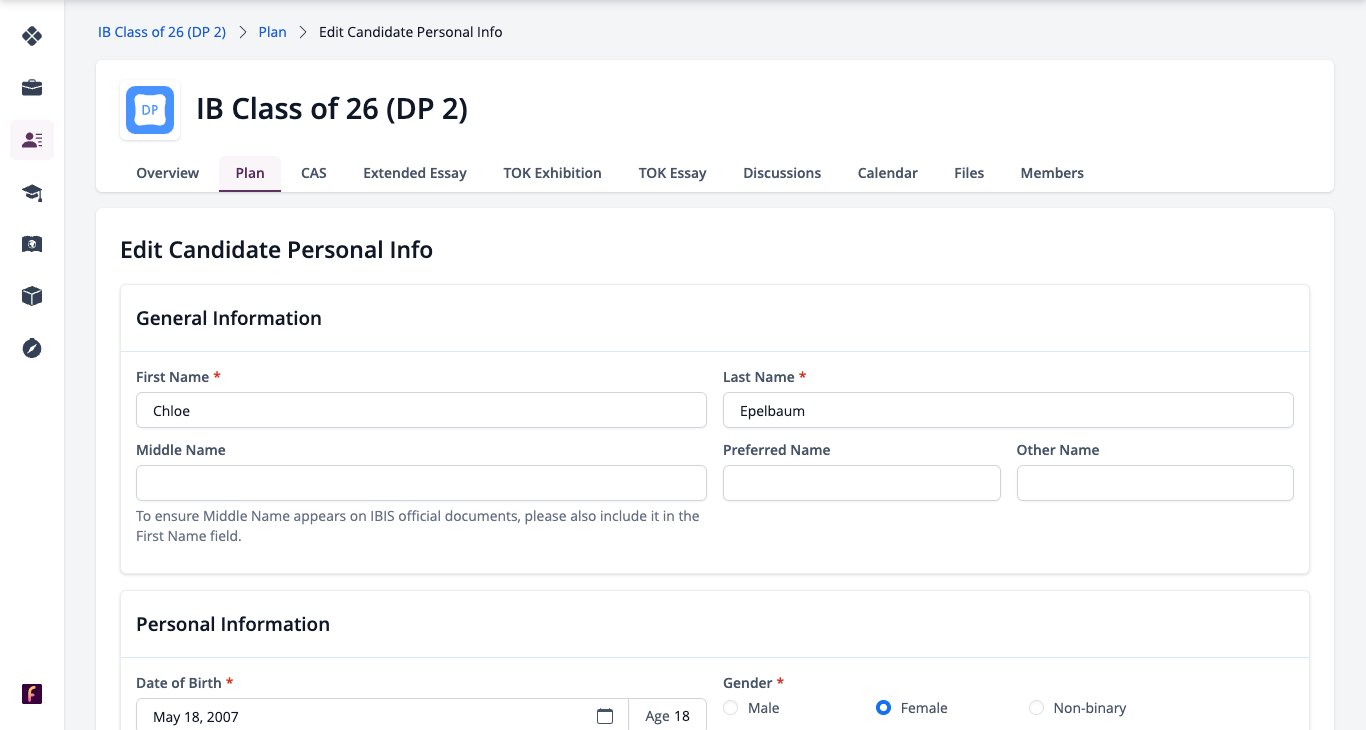1366x730 pixels.
Task: Click the Preferred Name input field
Action: (x=862, y=483)
